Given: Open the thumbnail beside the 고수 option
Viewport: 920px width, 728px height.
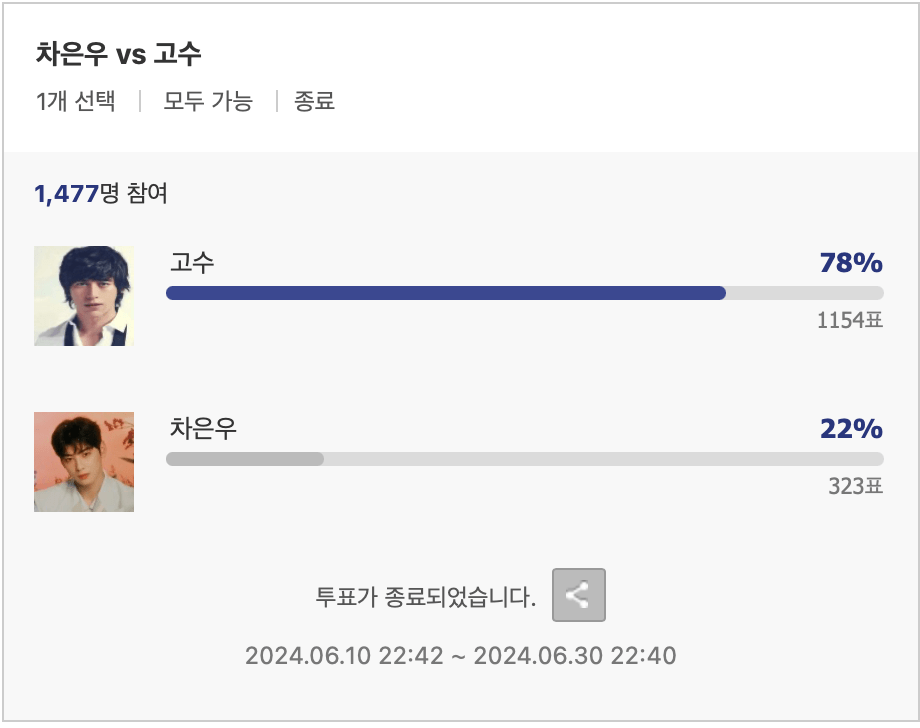Looking at the screenshot, I should tap(84, 296).
